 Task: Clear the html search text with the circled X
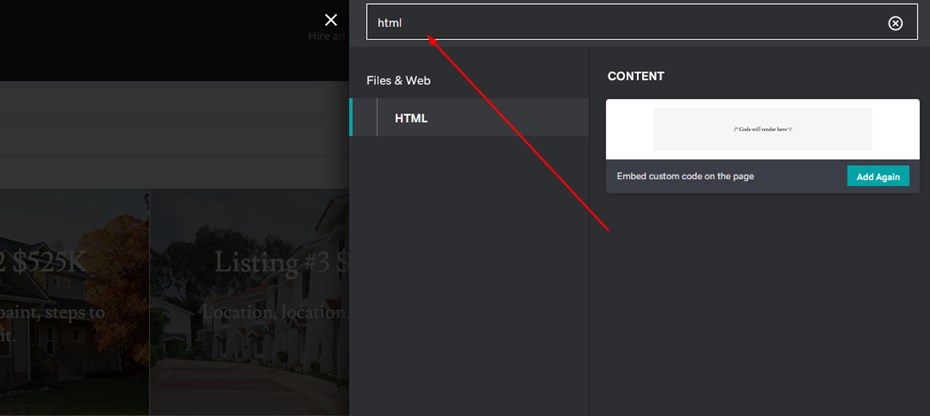[x=895, y=23]
